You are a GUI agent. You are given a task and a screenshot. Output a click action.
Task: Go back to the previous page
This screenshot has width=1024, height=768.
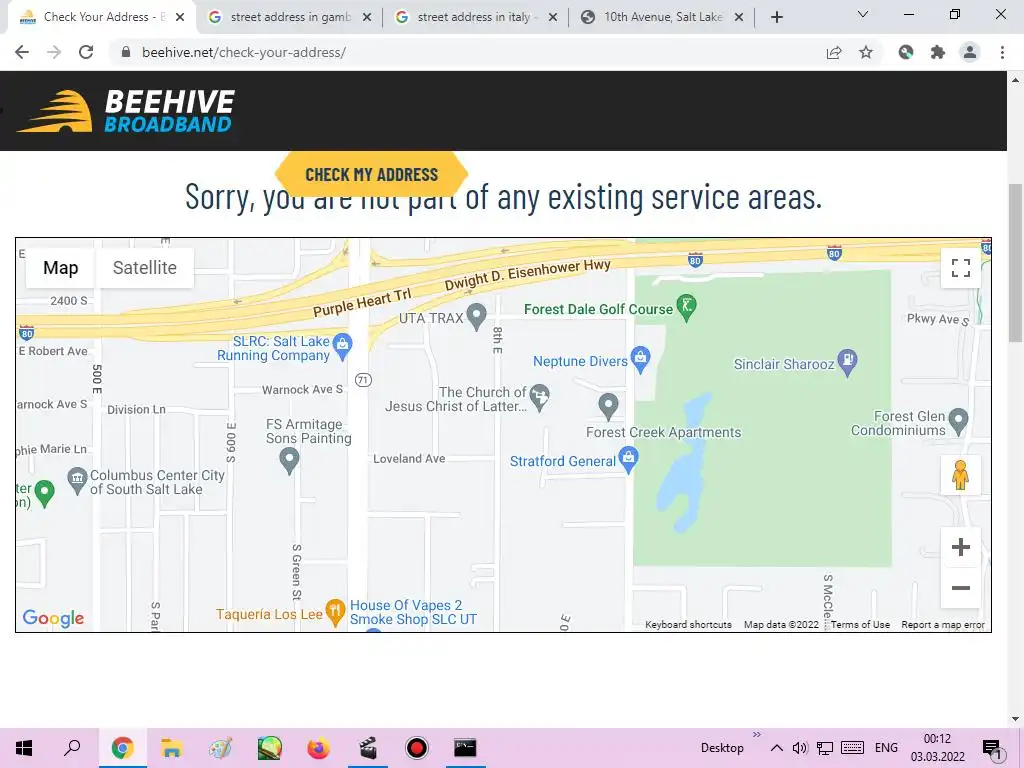(22, 52)
